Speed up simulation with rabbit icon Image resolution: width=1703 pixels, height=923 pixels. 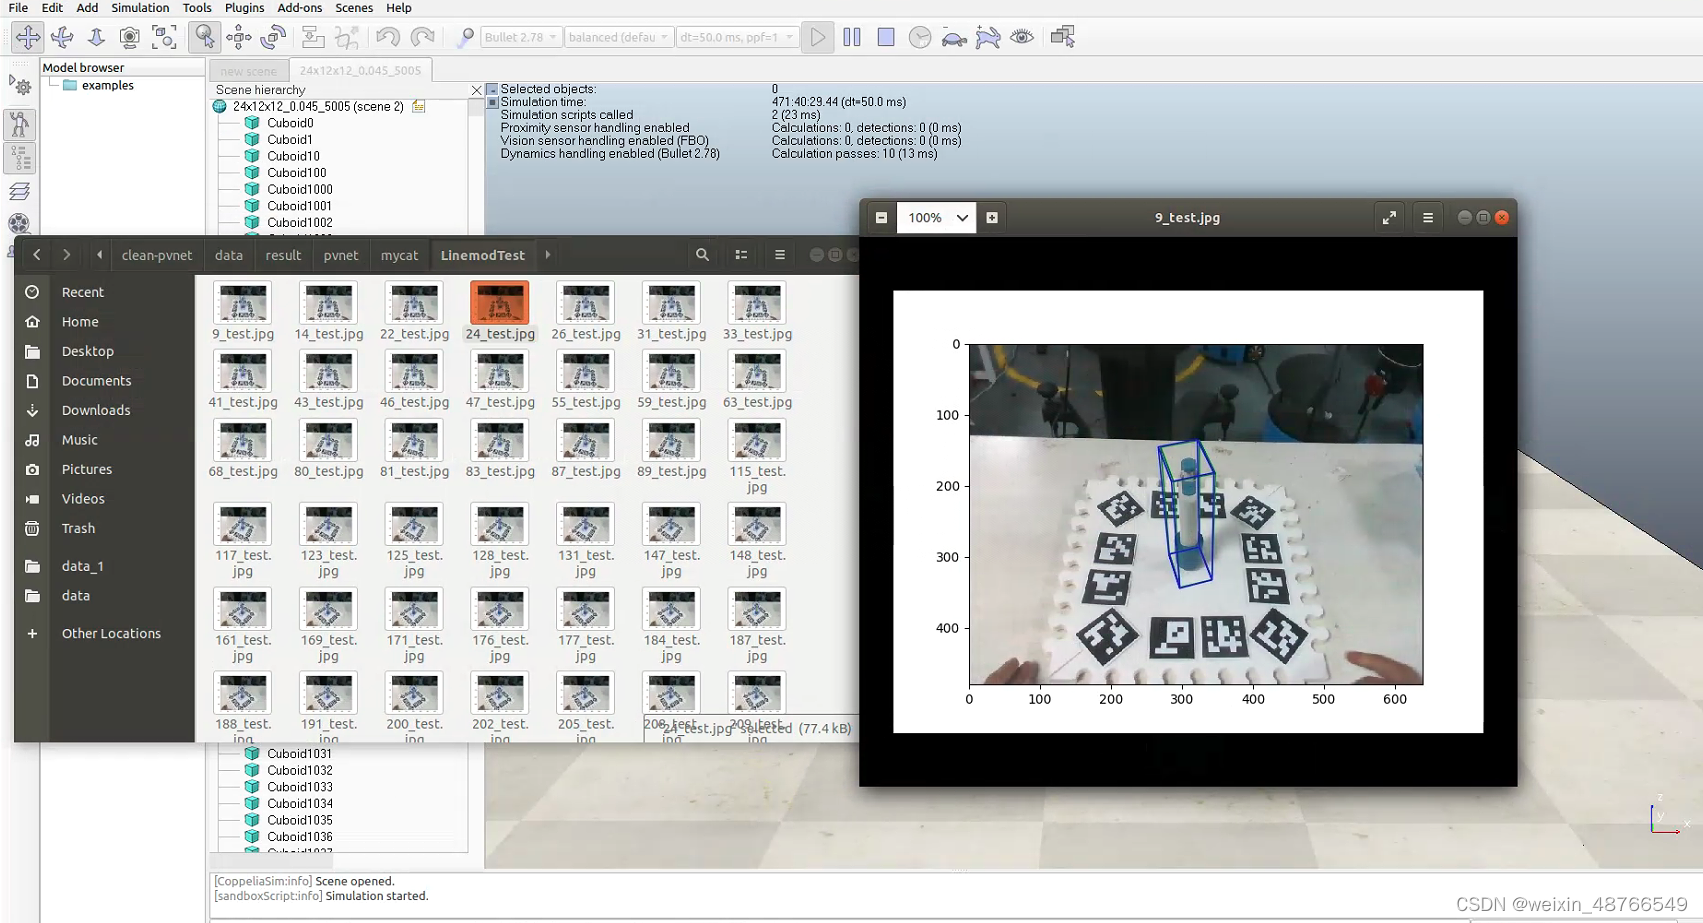(988, 37)
